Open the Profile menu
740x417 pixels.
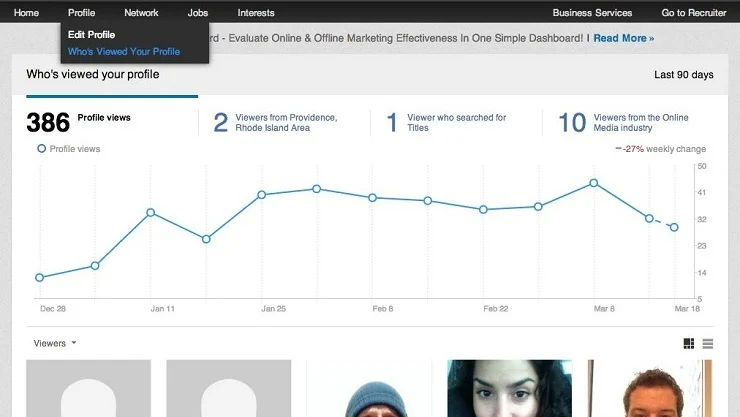(x=81, y=13)
